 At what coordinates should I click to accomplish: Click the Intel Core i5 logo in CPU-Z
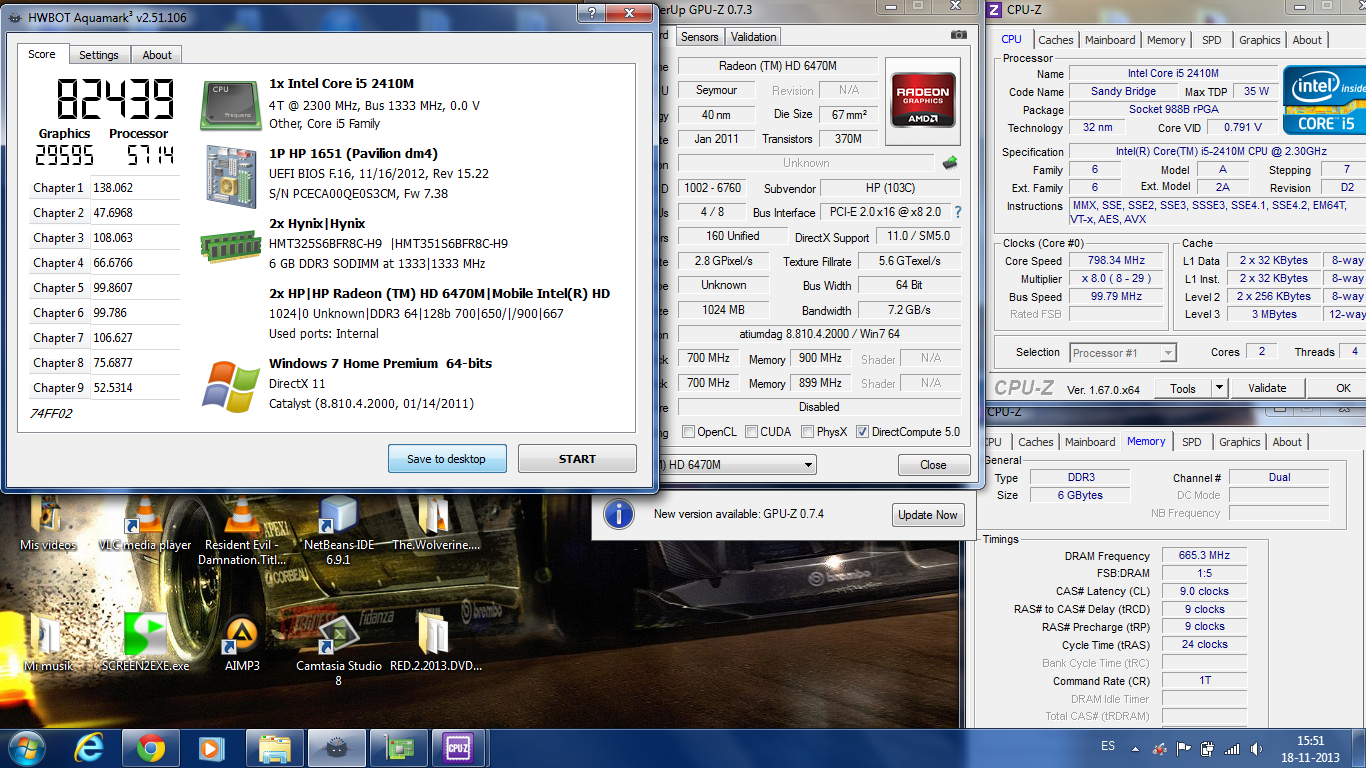click(1325, 100)
